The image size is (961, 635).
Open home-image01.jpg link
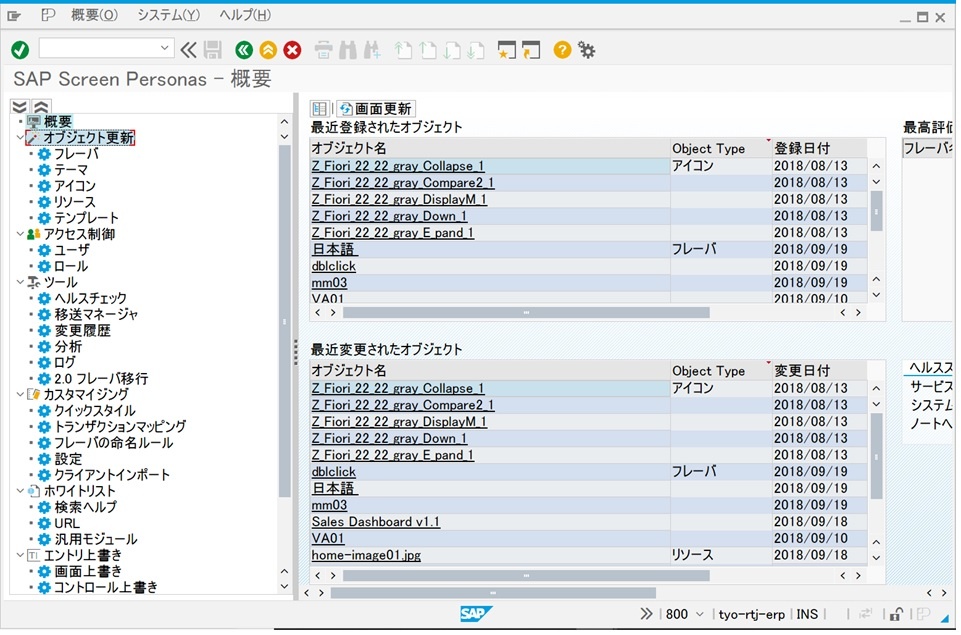point(366,555)
